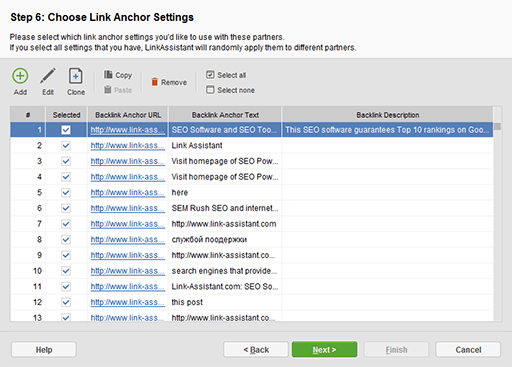Toggle the checkbox in row 11
The height and width of the screenshot is (367, 512).
pyautogui.click(x=66, y=286)
